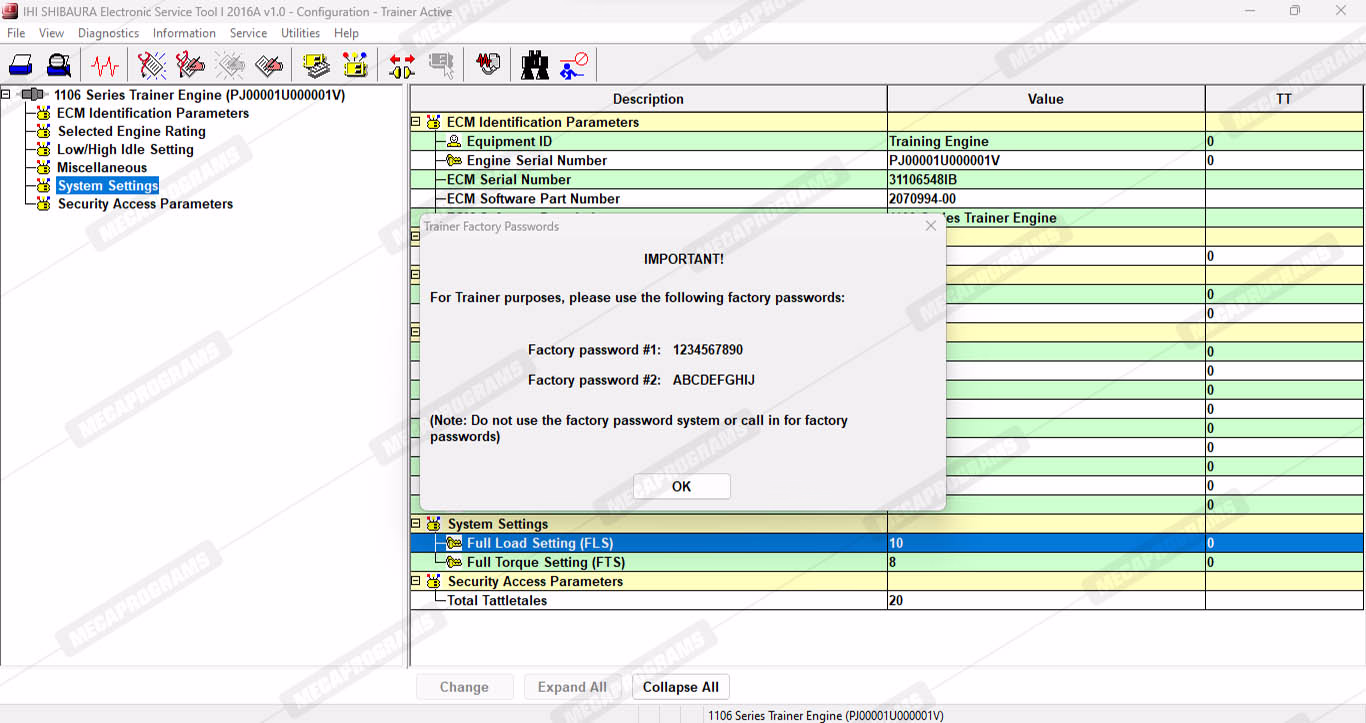Screen dimensions: 1366x723
Task: Click the Connect/Disconnect red arrows icon
Action: [402, 66]
